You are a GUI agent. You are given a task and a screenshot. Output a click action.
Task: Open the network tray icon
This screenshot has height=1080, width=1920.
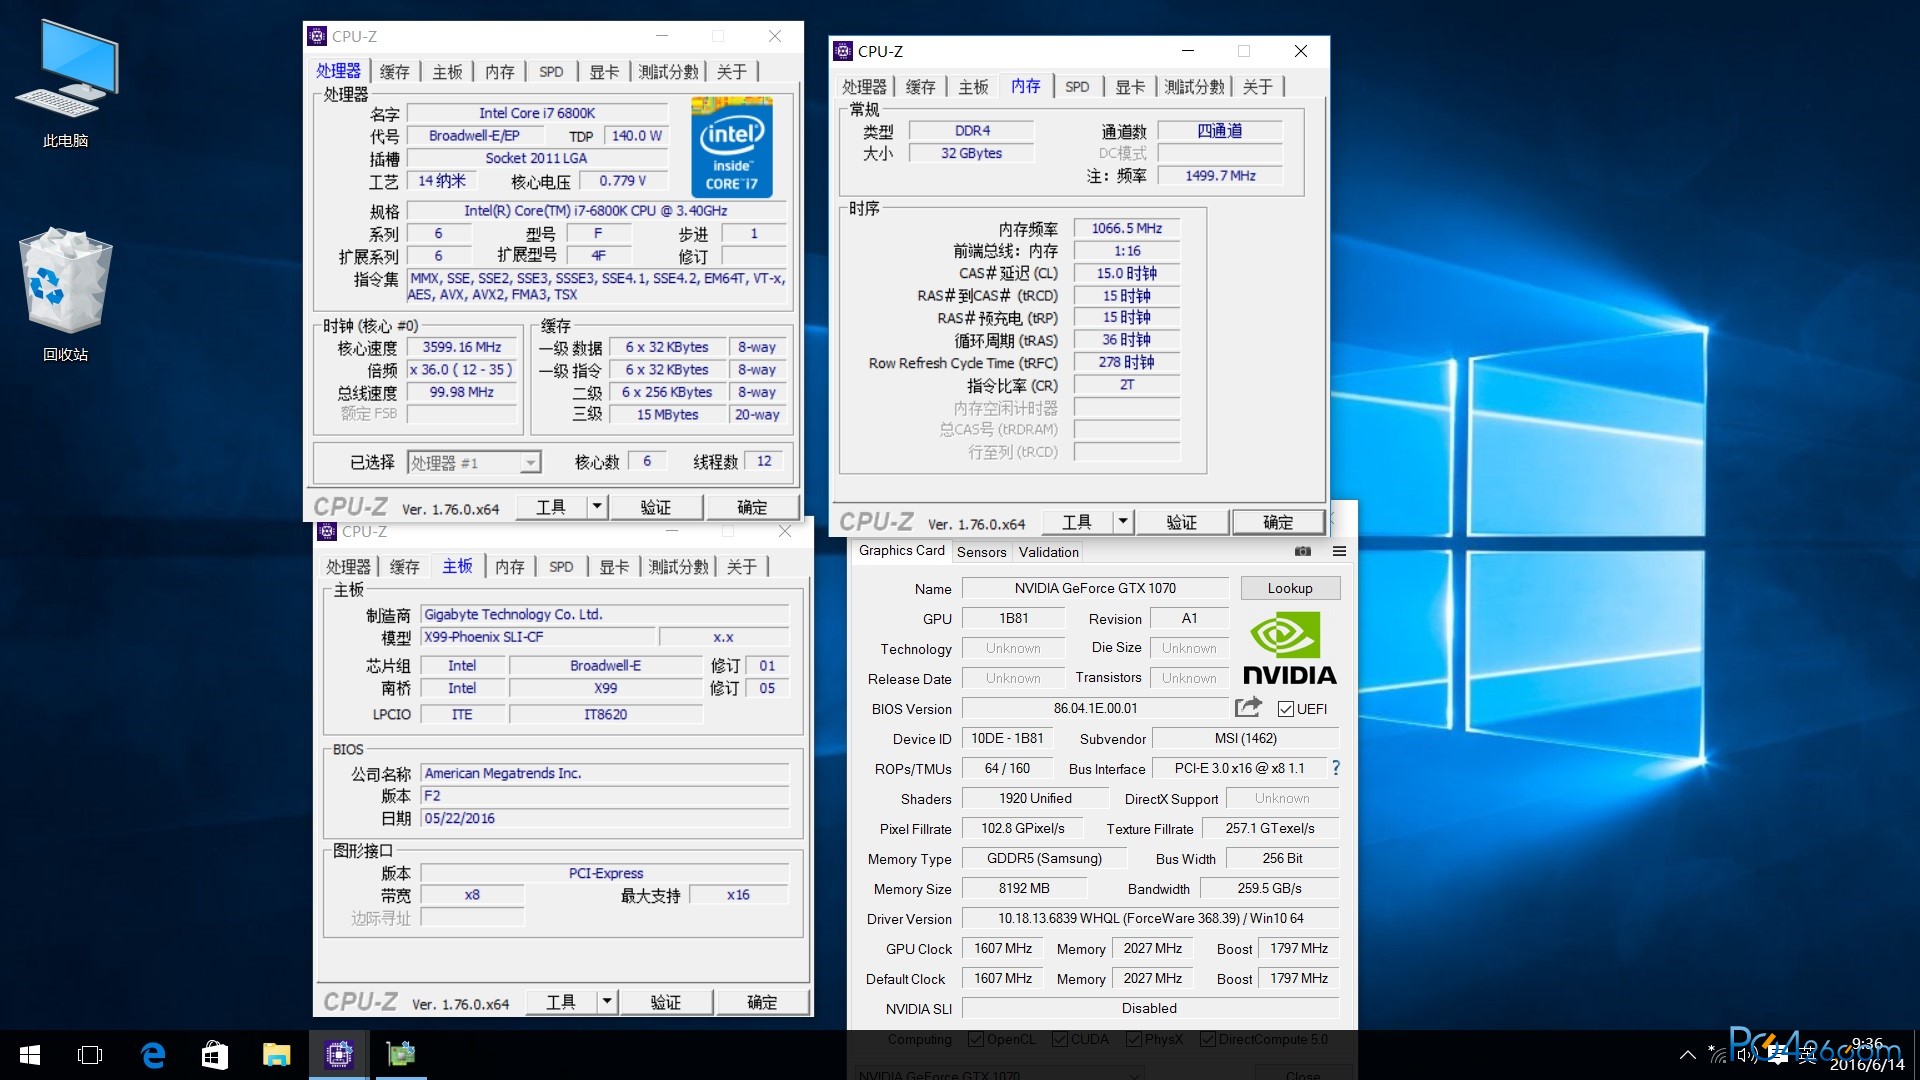tap(1718, 1055)
